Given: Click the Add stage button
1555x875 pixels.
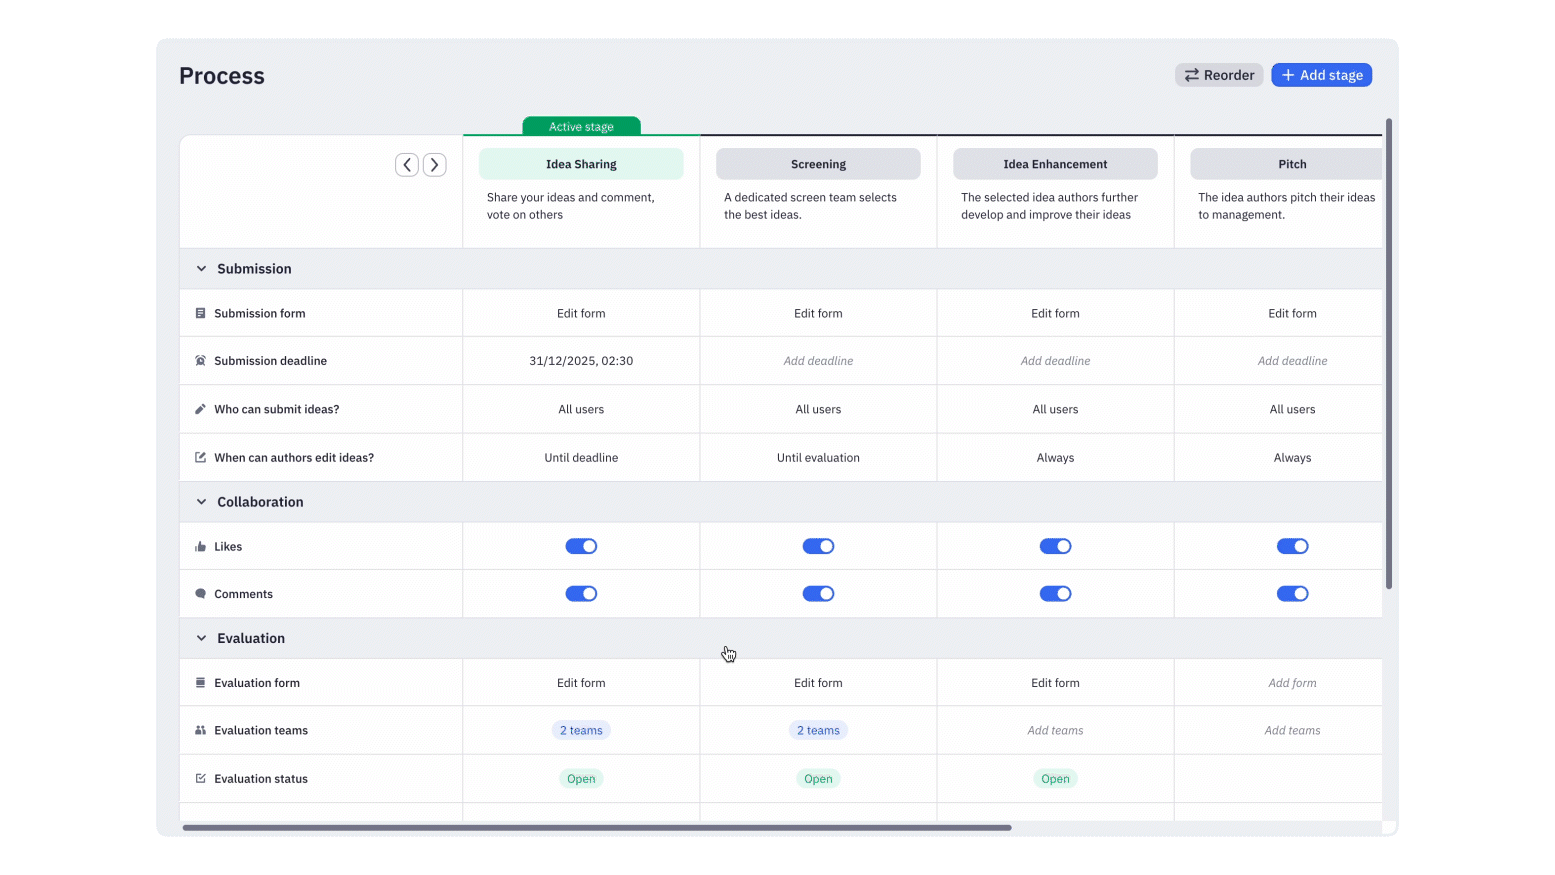Looking at the screenshot, I should (x=1321, y=75).
